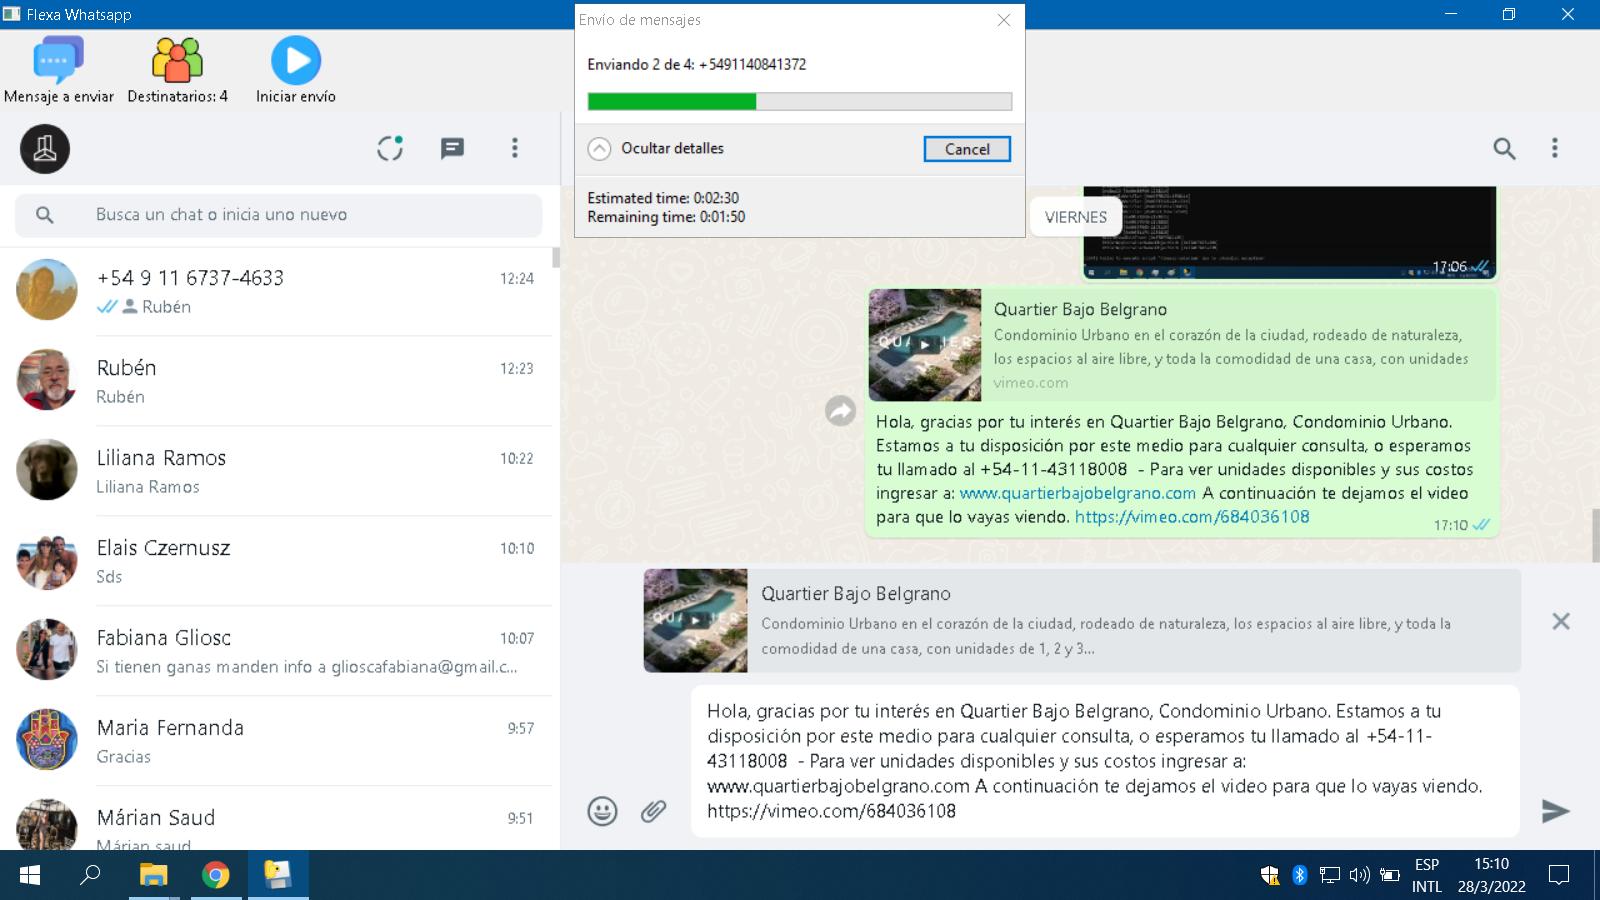Click the network tray icon

tap(1329, 875)
